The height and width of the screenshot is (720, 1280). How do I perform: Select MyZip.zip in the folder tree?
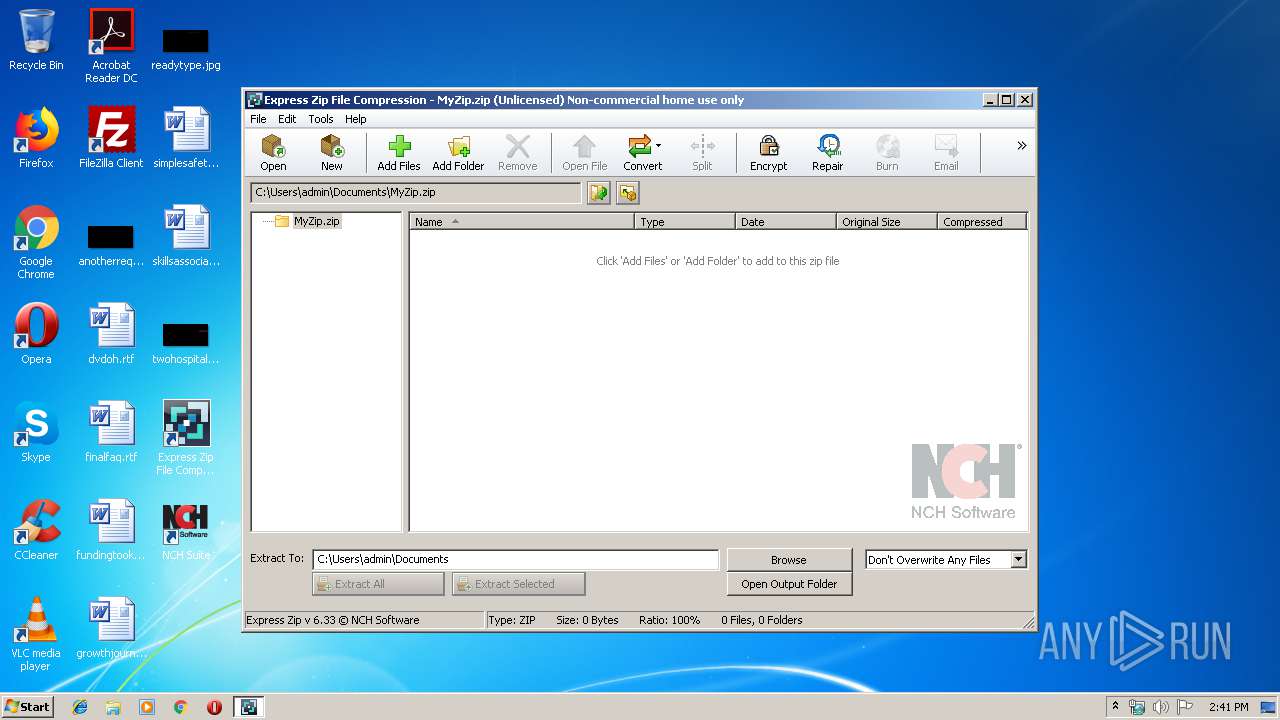[x=316, y=221]
